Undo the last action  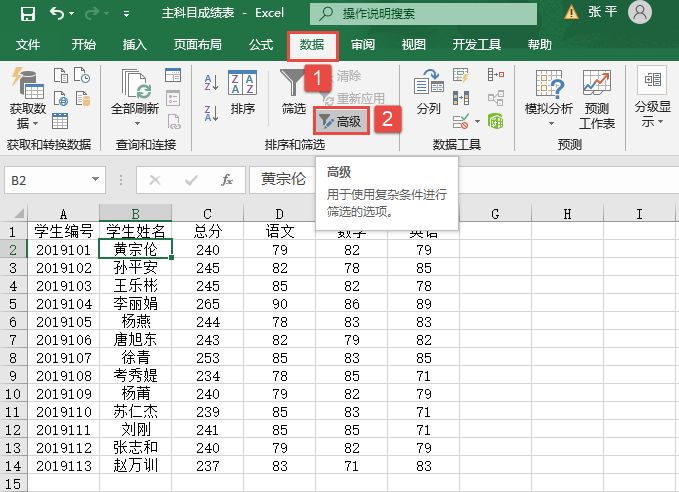coord(58,13)
